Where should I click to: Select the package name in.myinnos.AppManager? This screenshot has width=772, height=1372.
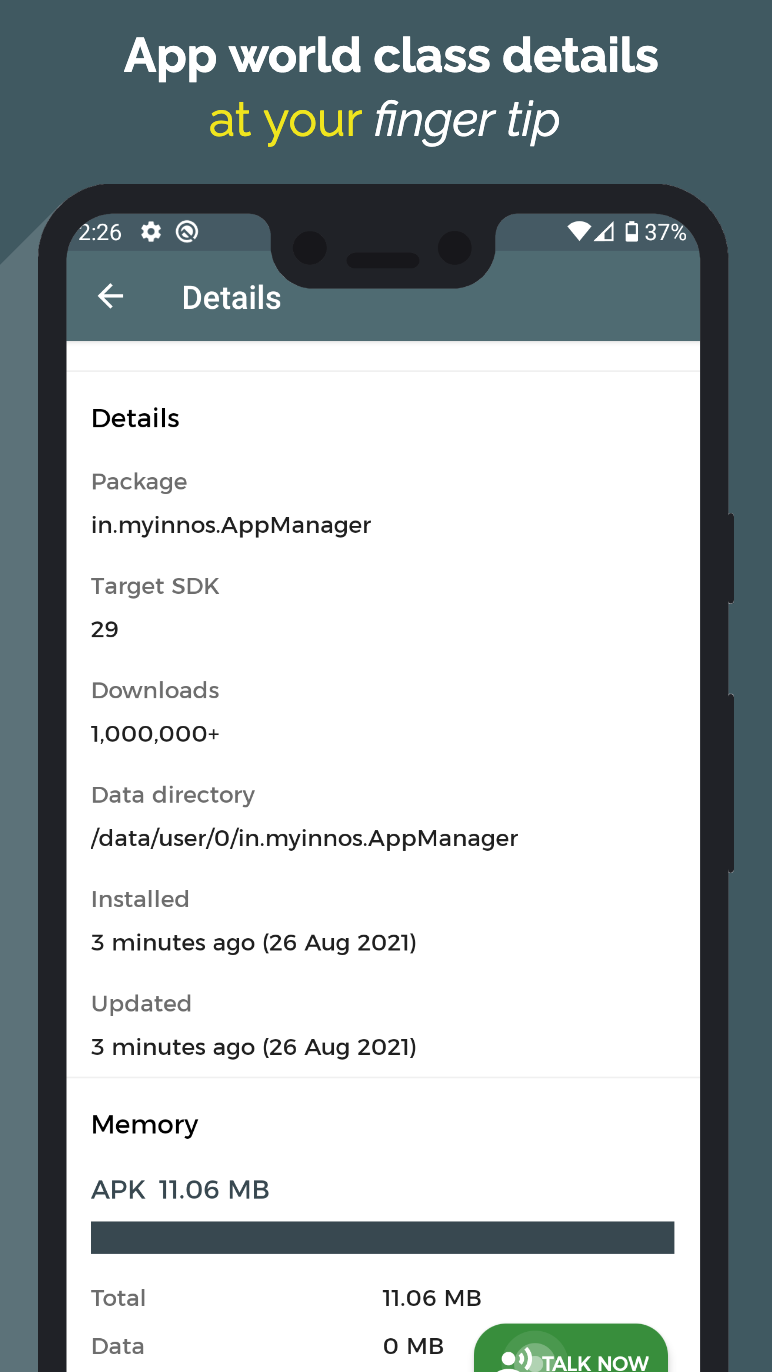click(231, 525)
